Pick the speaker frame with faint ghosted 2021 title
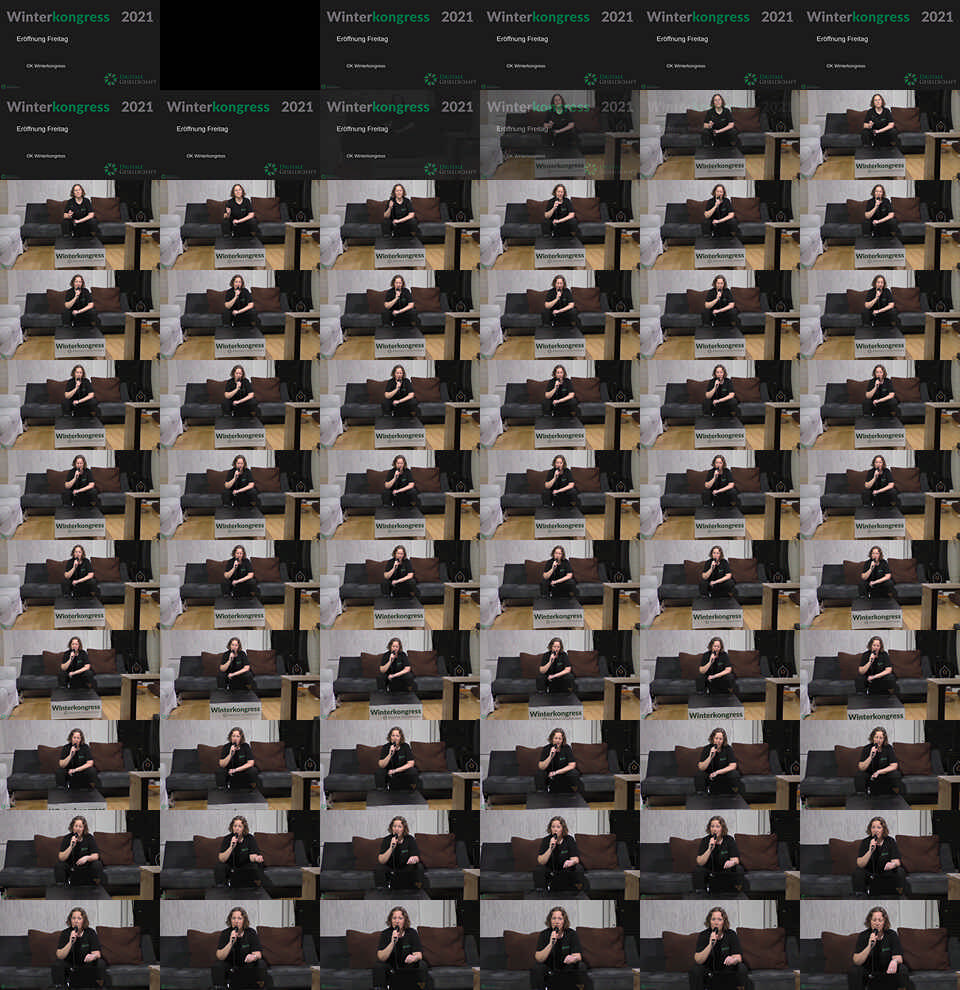The width and height of the screenshot is (960, 990). tap(719, 134)
